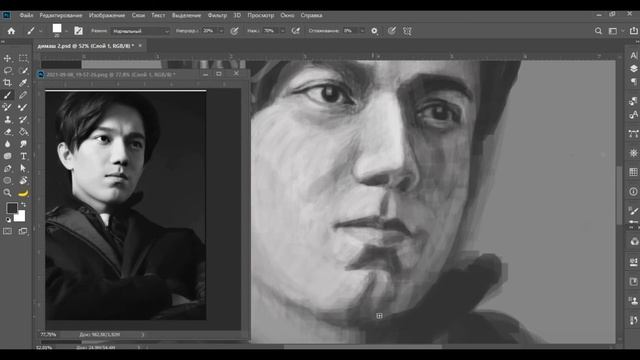Open the Изображение menu
The width and height of the screenshot is (640, 360).
107,16
